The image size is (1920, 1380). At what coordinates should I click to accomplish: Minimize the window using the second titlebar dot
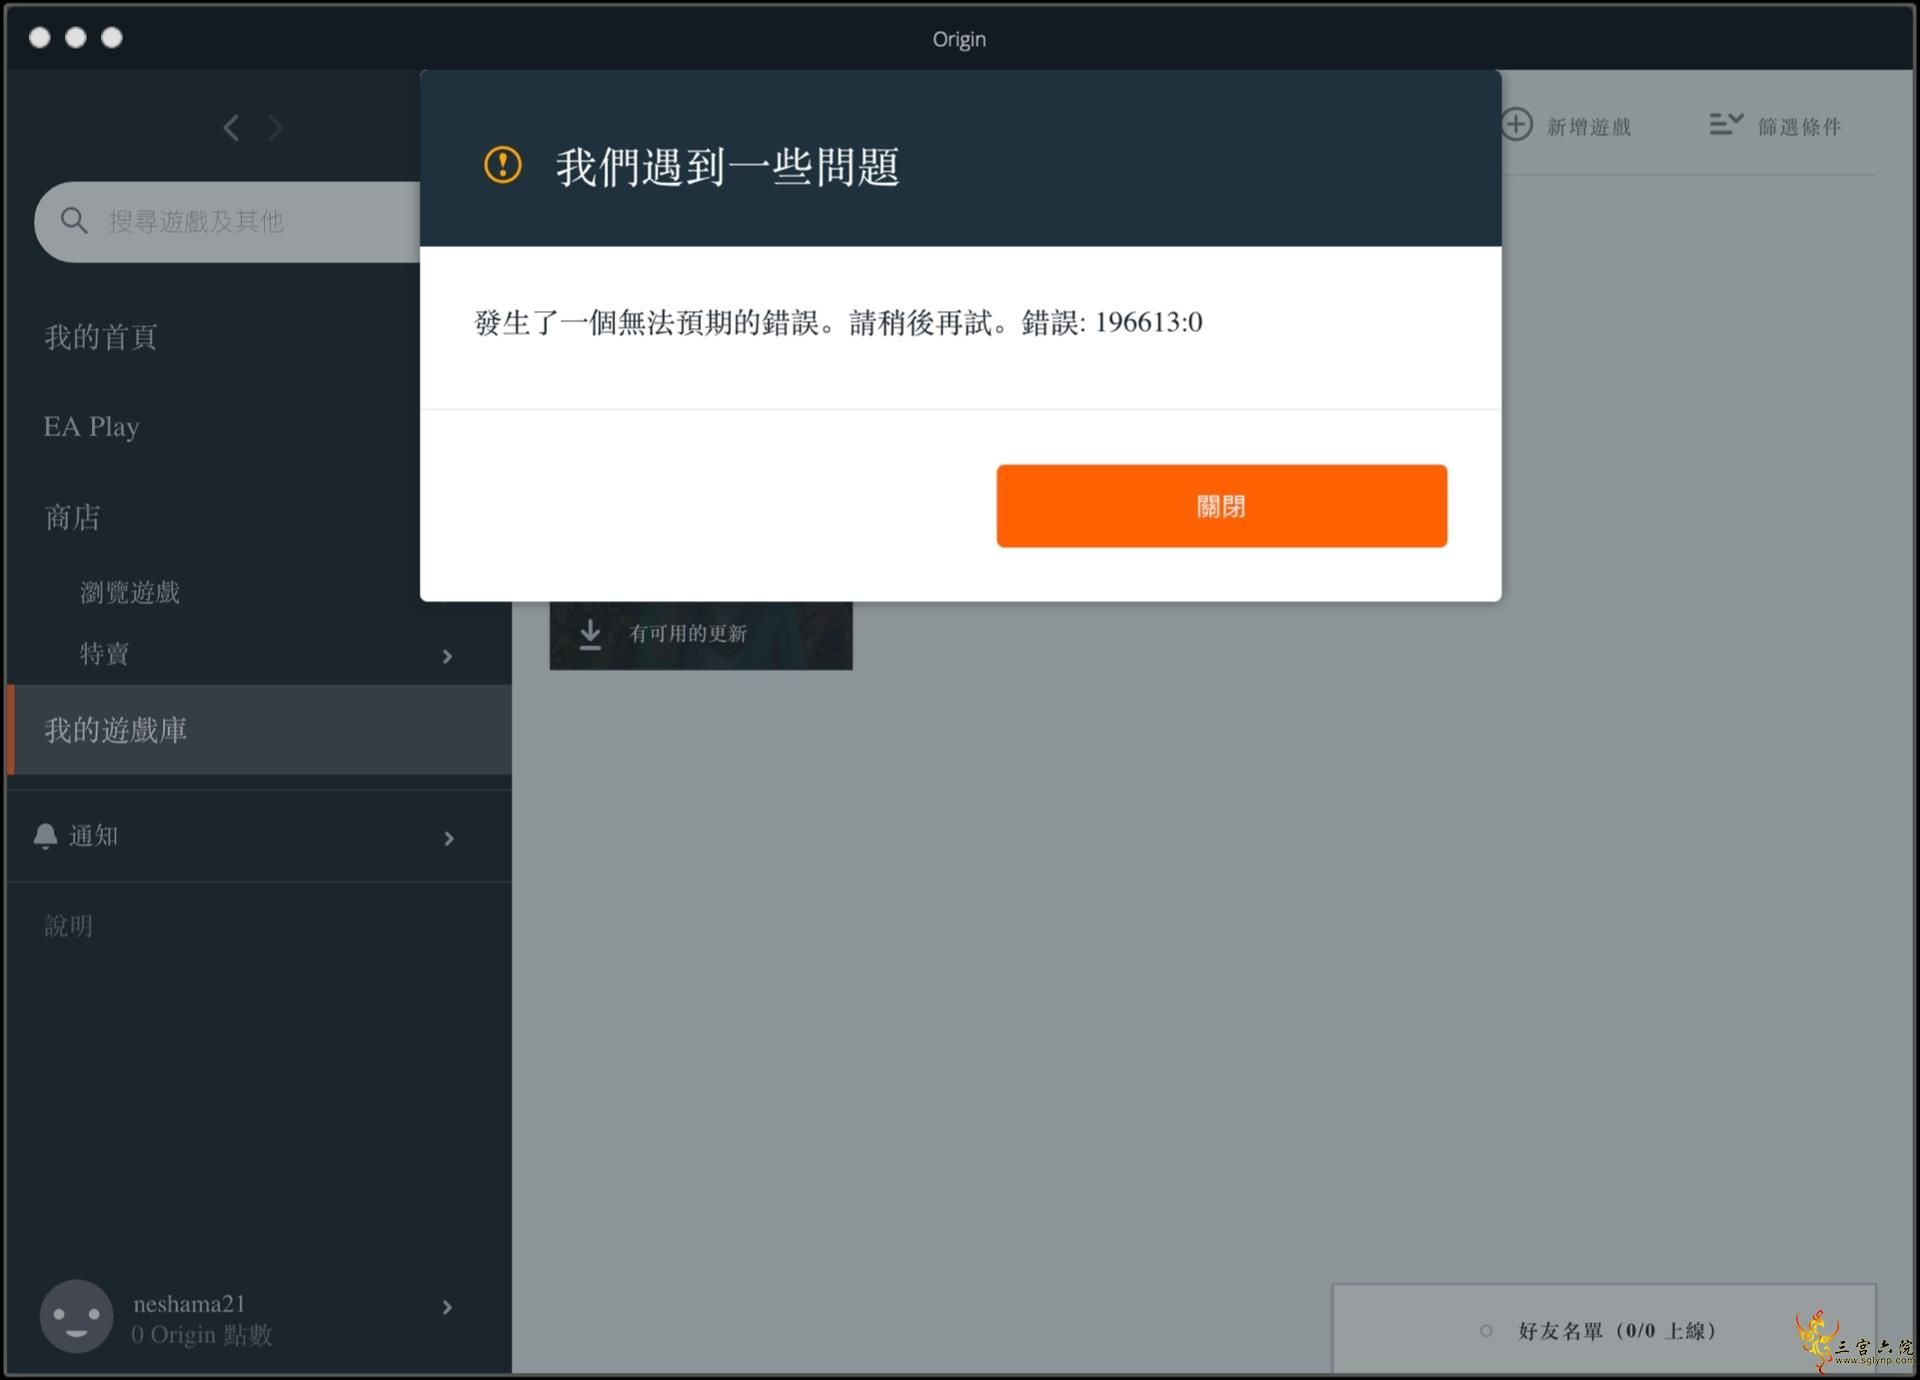point(76,38)
